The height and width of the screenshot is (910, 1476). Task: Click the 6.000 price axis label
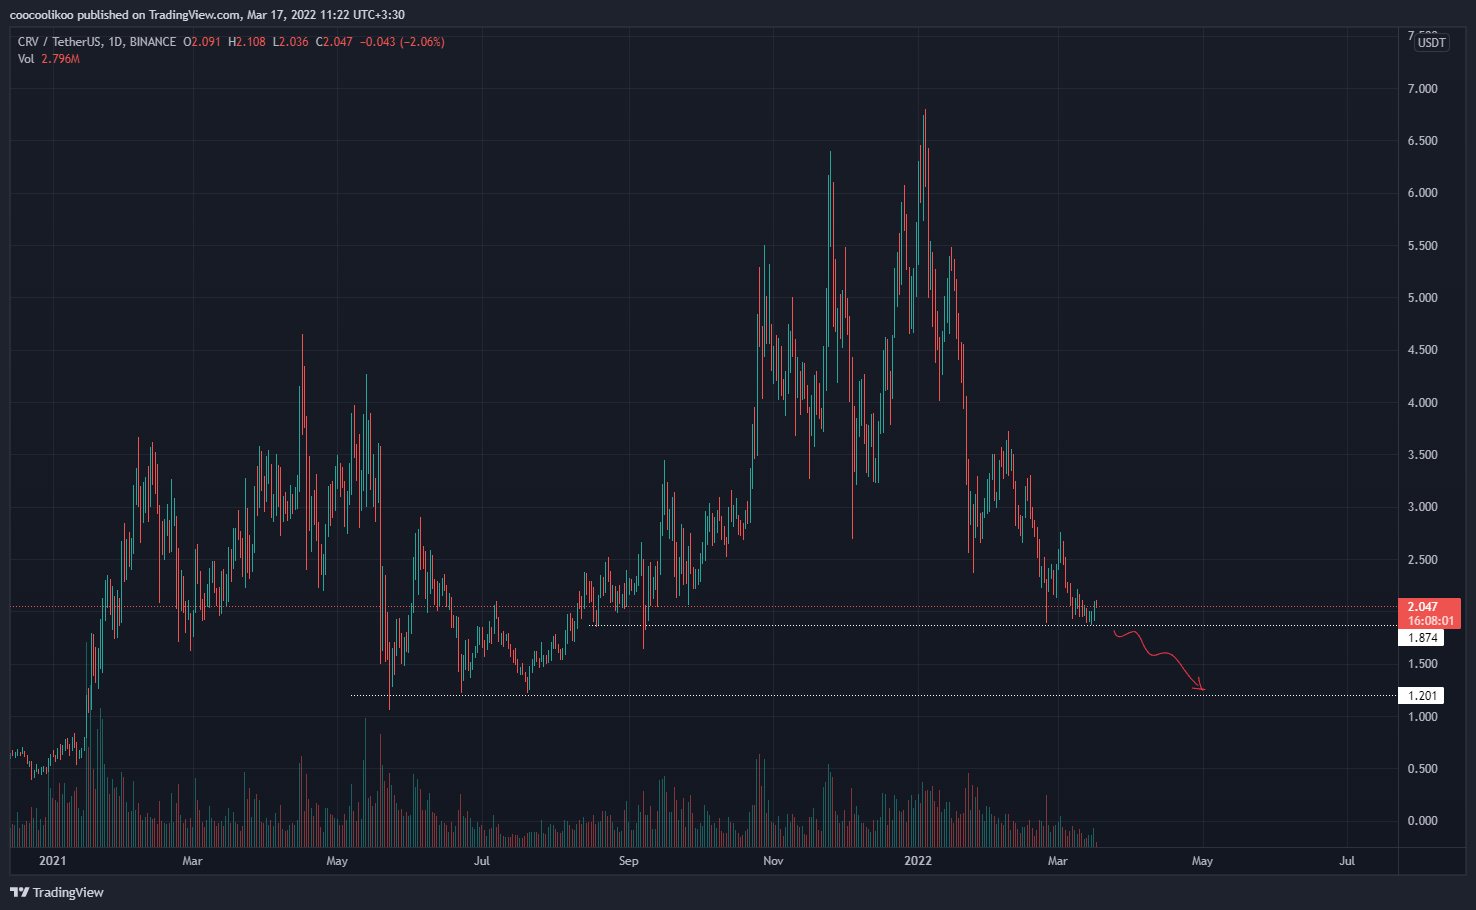(1422, 193)
